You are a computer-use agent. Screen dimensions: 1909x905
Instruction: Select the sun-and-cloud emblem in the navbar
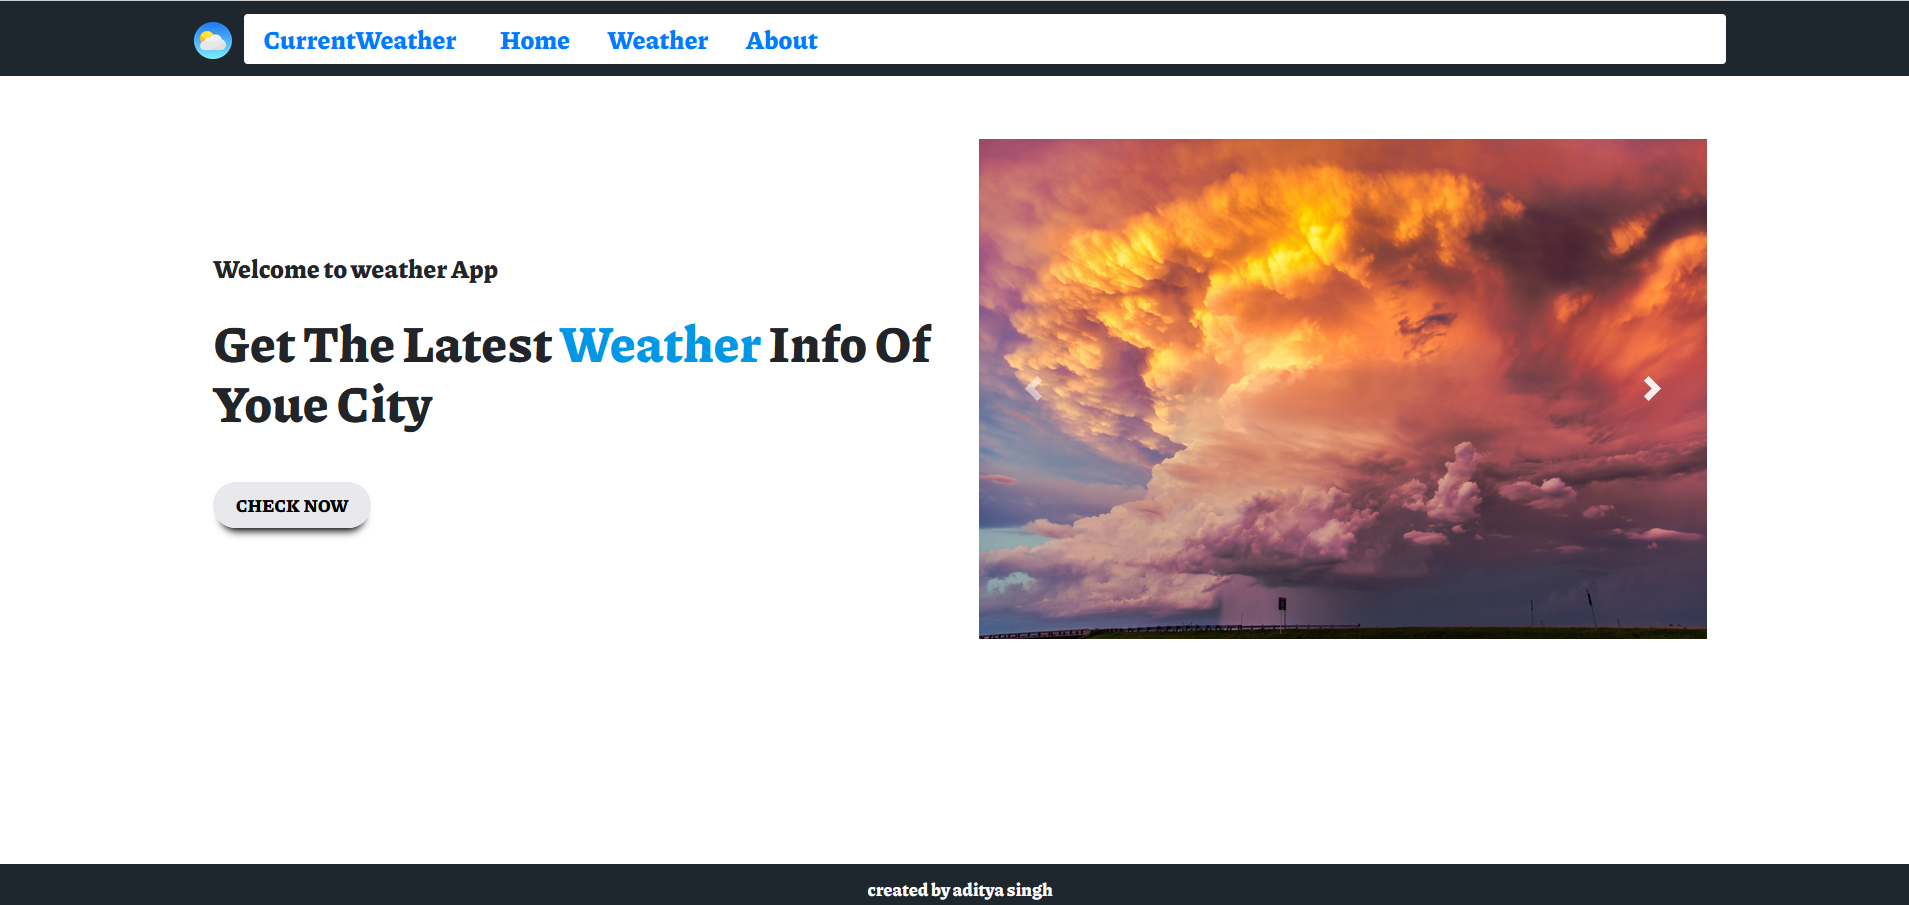coord(212,39)
